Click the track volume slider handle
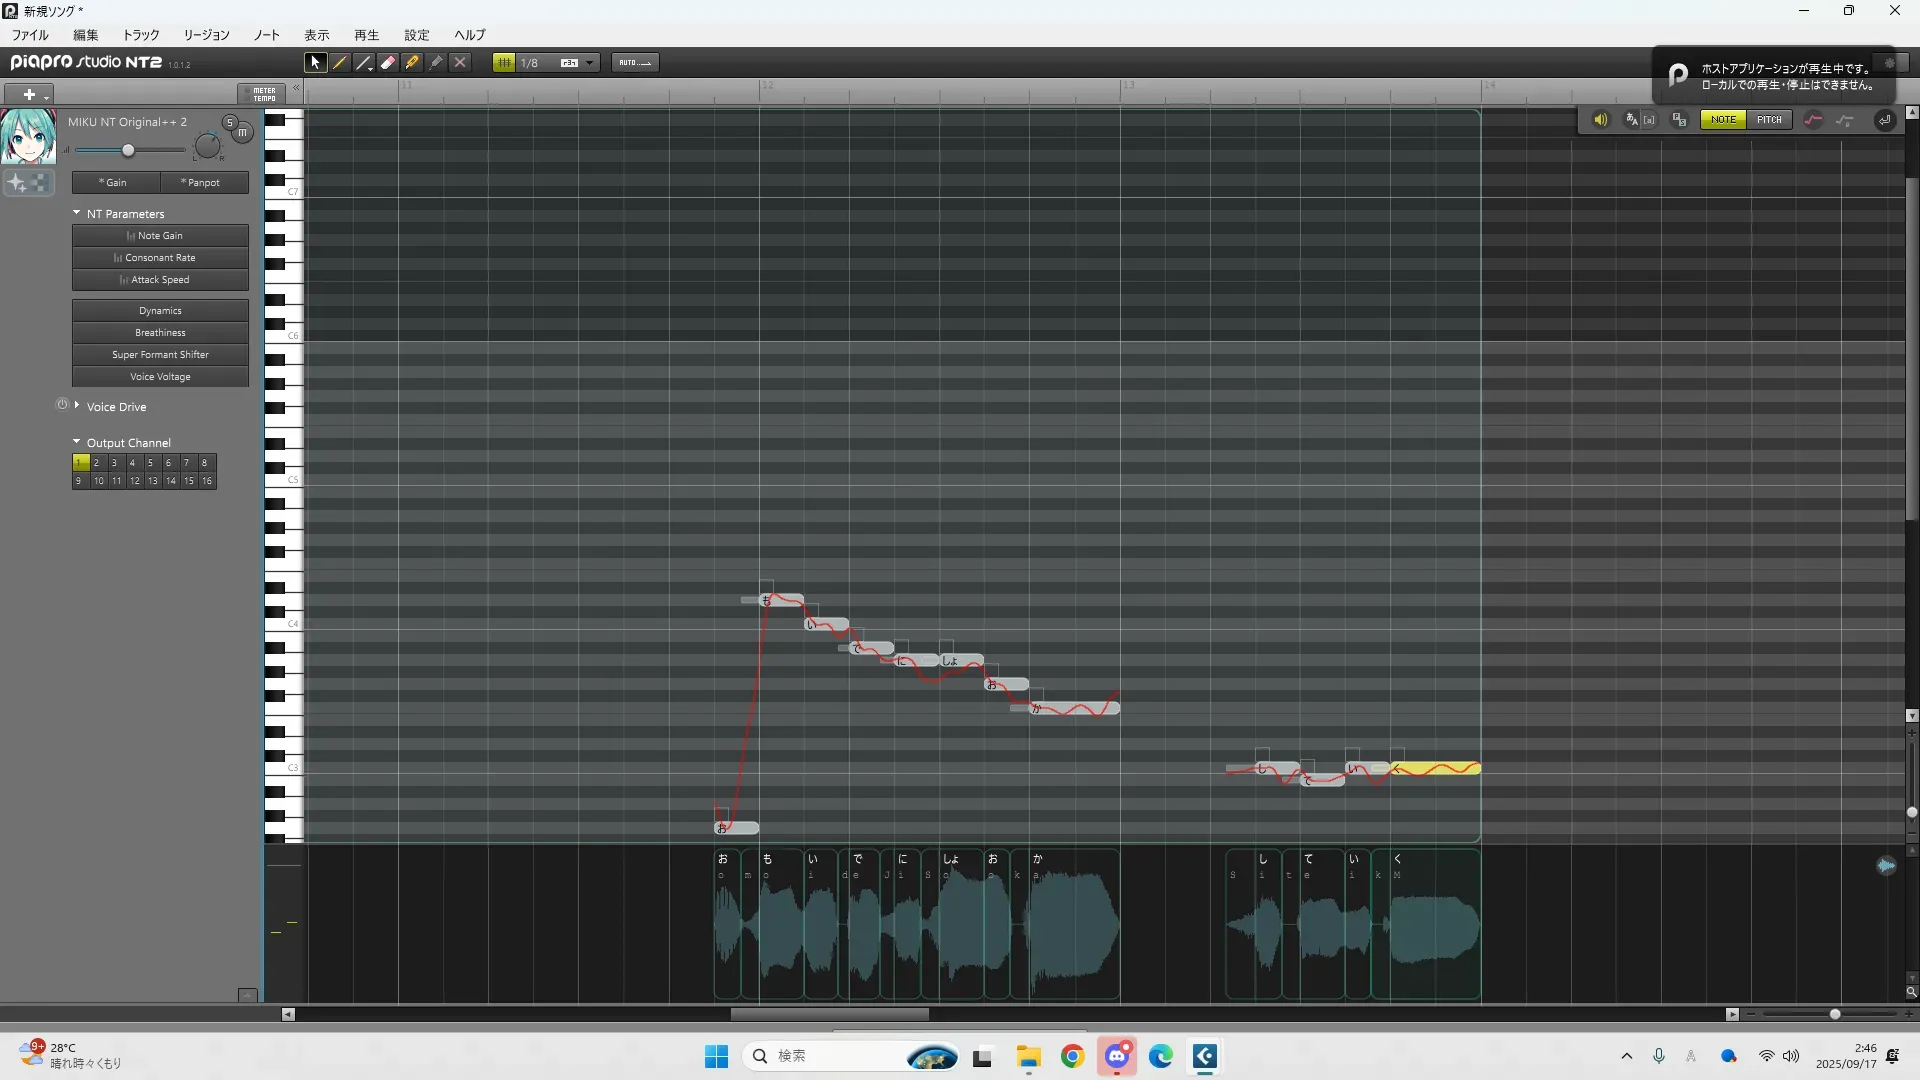Screen dimensions: 1920x1080 pyautogui.click(x=128, y=150)
